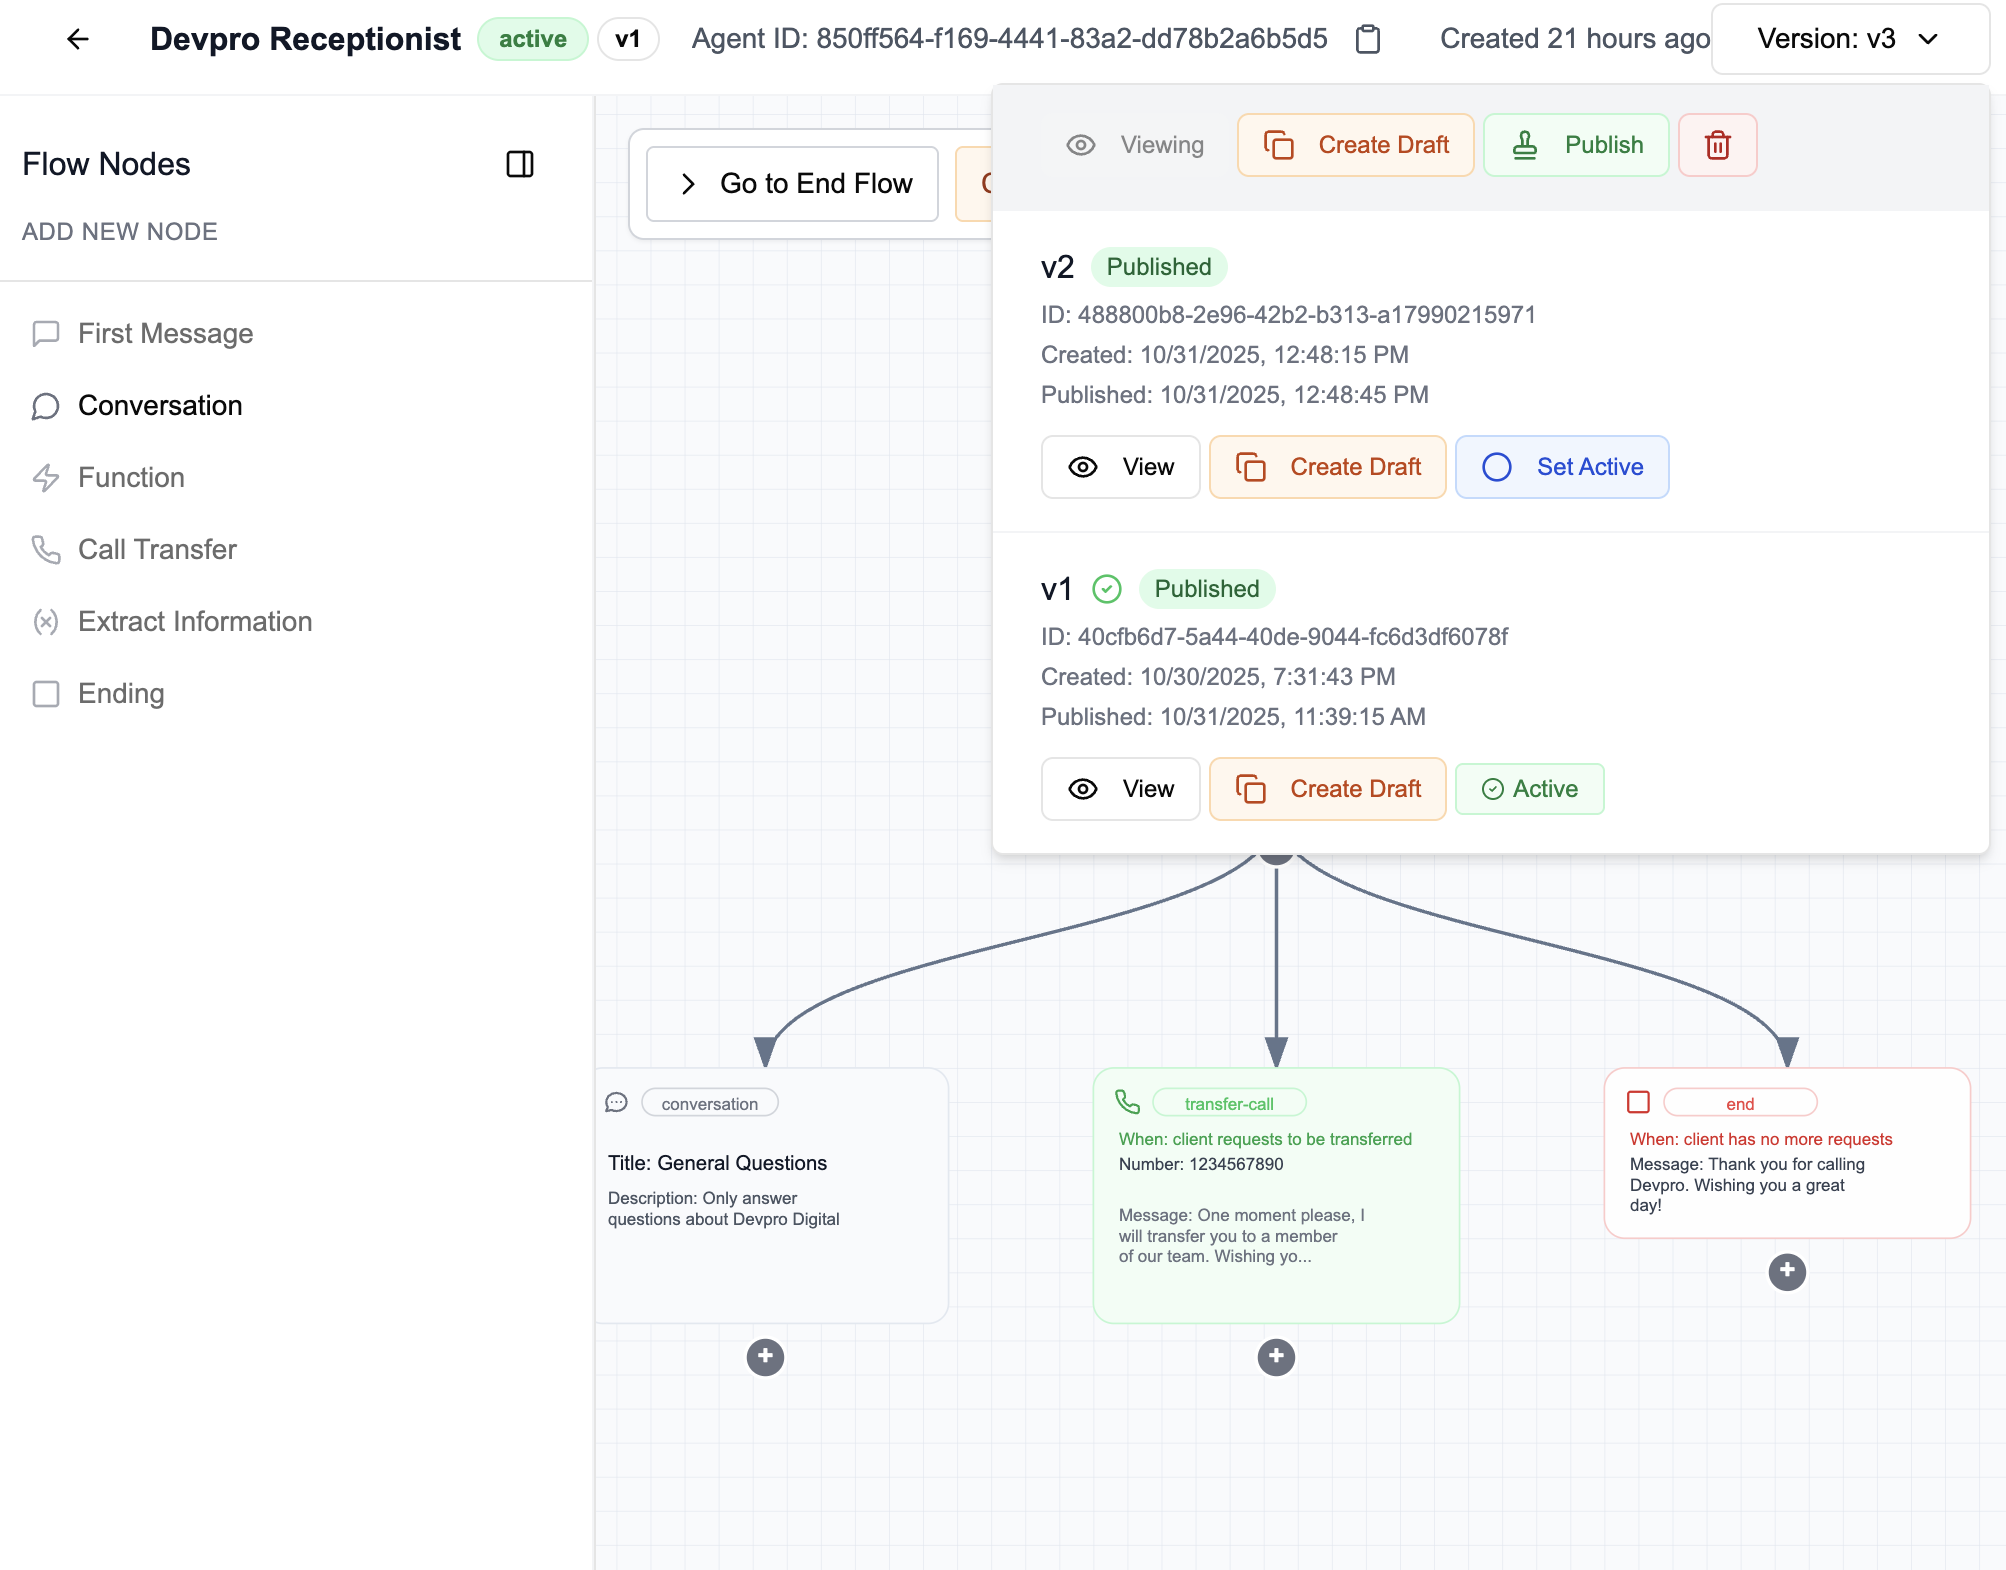Click phone icon on transfer-call node
This screenshot has height=1570, width=2006.
pos(1127,1102)
